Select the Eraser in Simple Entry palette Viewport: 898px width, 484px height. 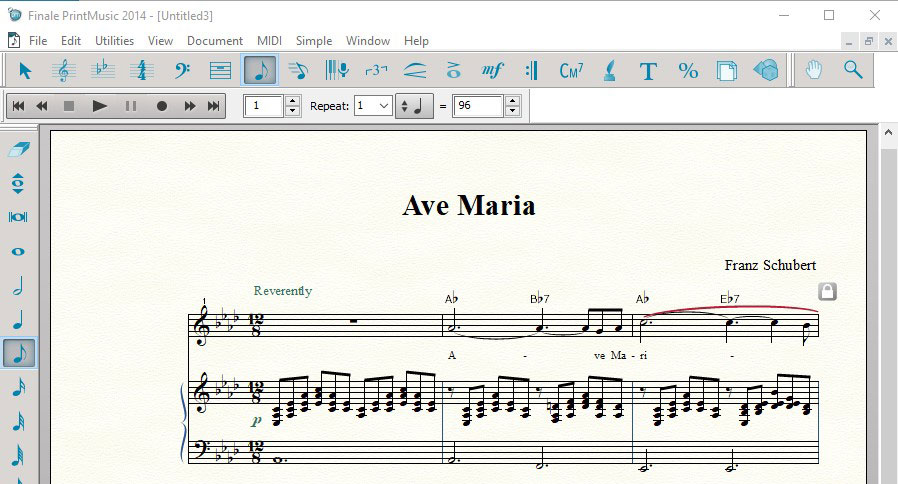point(19,149)
